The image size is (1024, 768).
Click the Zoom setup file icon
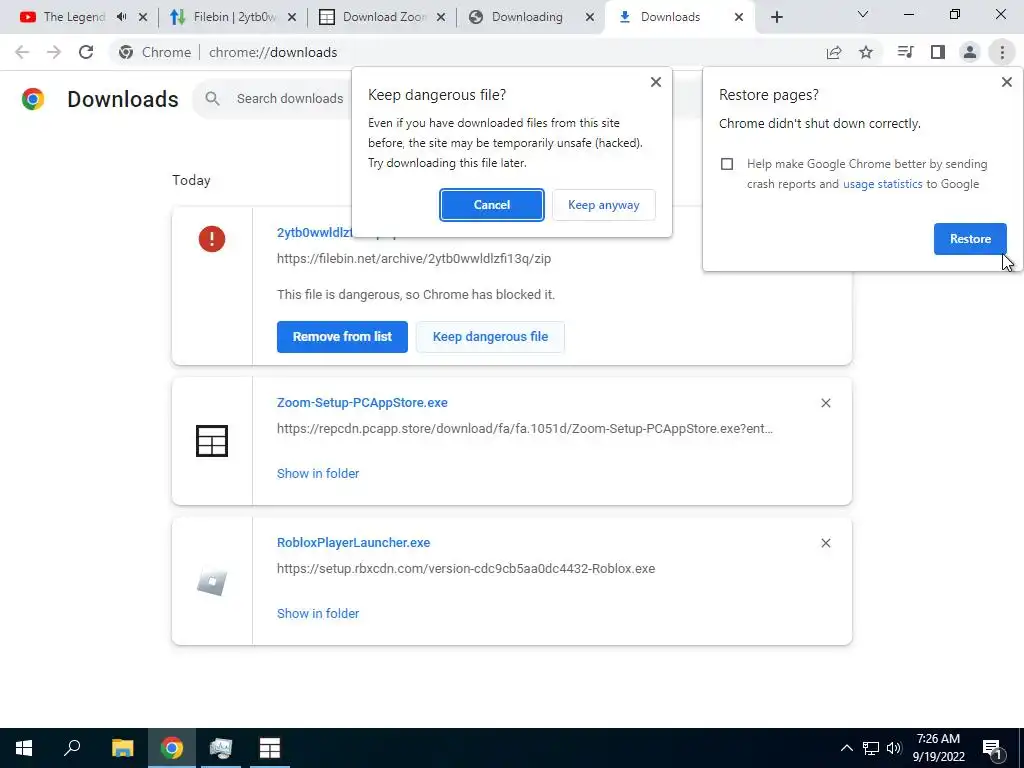[212, 441]
